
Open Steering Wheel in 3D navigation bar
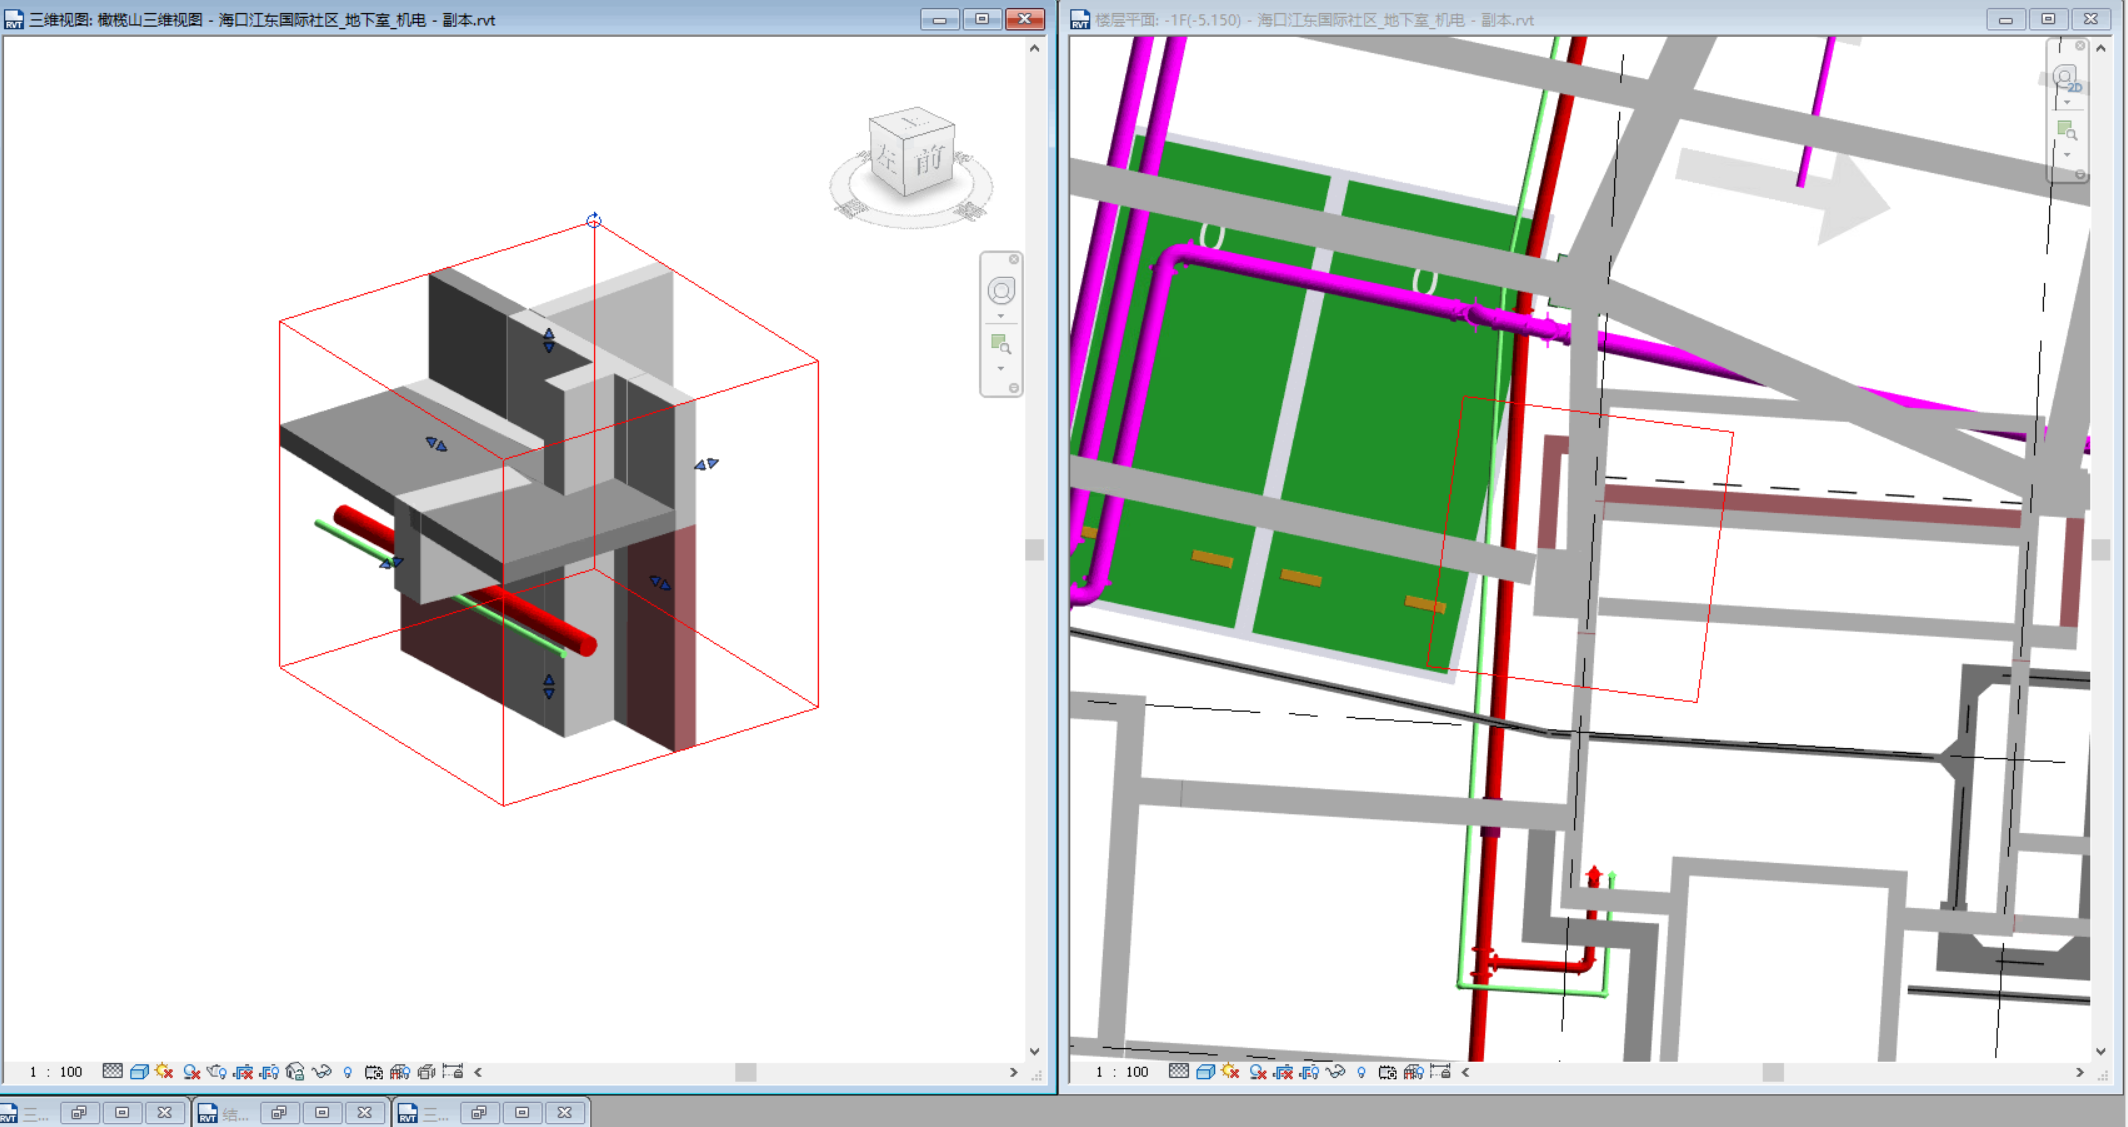tap(1001, 291)
